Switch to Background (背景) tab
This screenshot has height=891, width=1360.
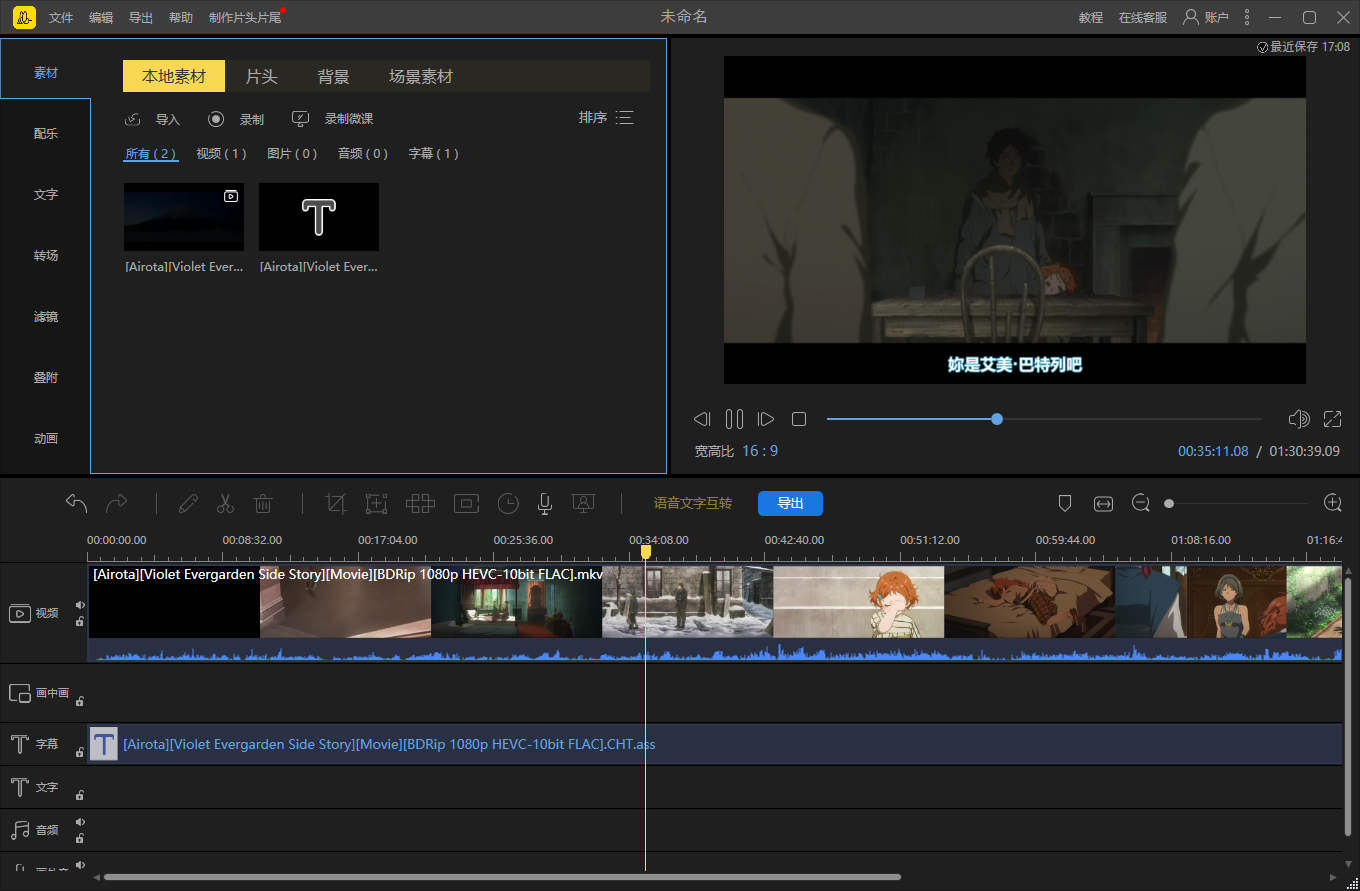(x=333, y=76)
